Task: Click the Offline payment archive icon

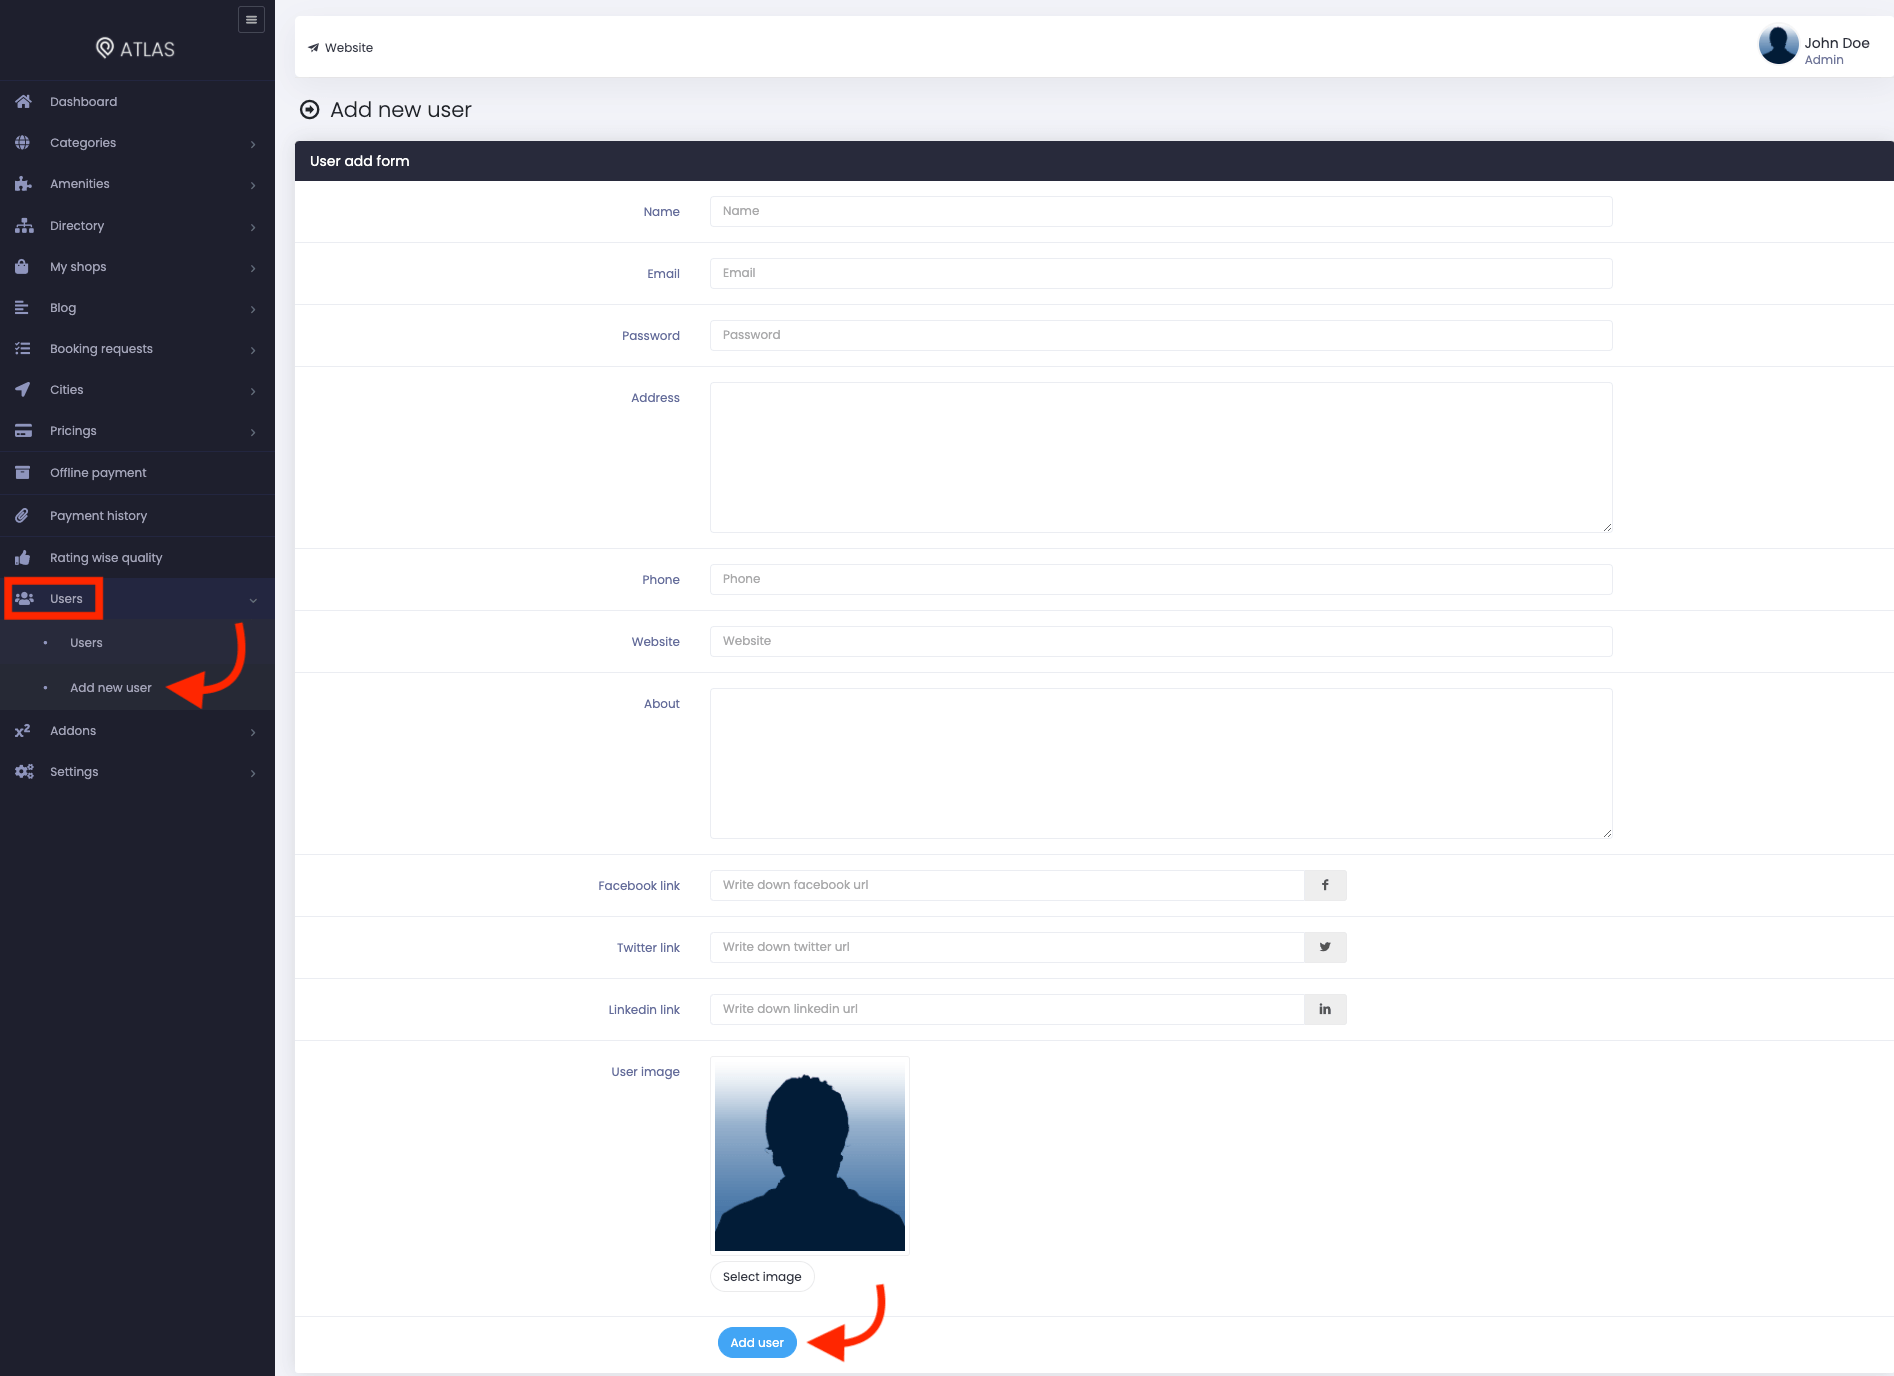Action: [x=23, y=473]
